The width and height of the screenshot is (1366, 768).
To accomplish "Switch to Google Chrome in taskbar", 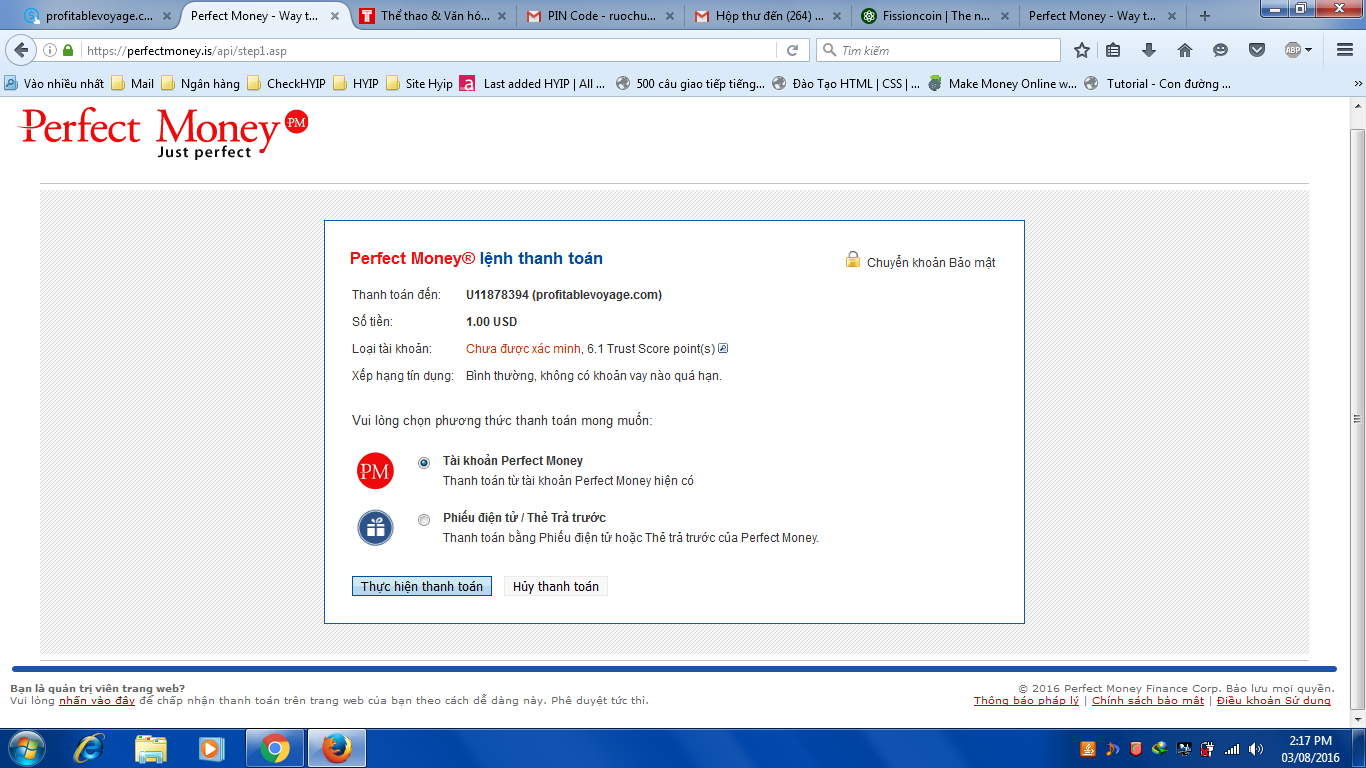I will (x=275, y=748).
